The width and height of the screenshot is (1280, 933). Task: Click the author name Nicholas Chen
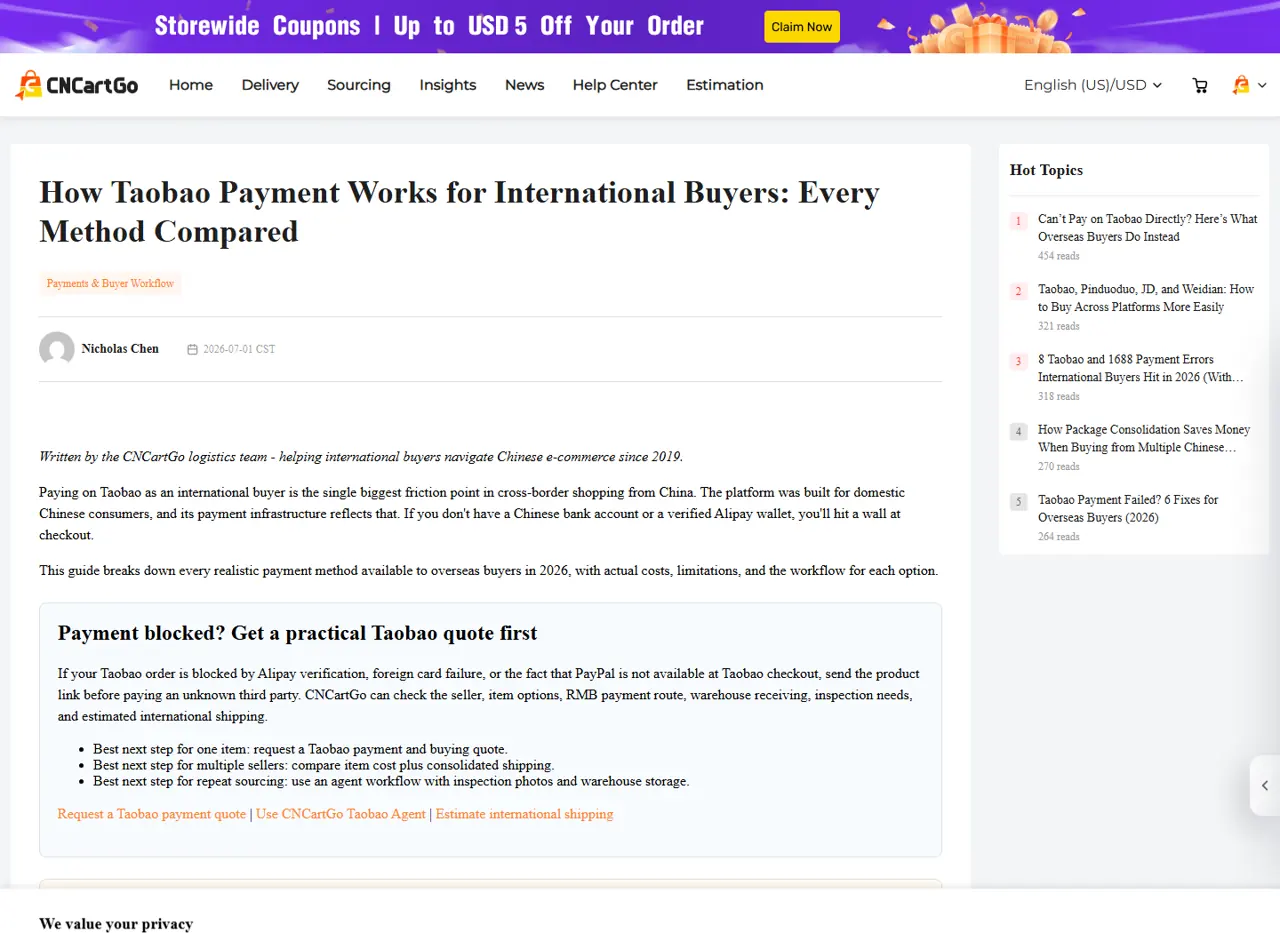tap(120, 349)
